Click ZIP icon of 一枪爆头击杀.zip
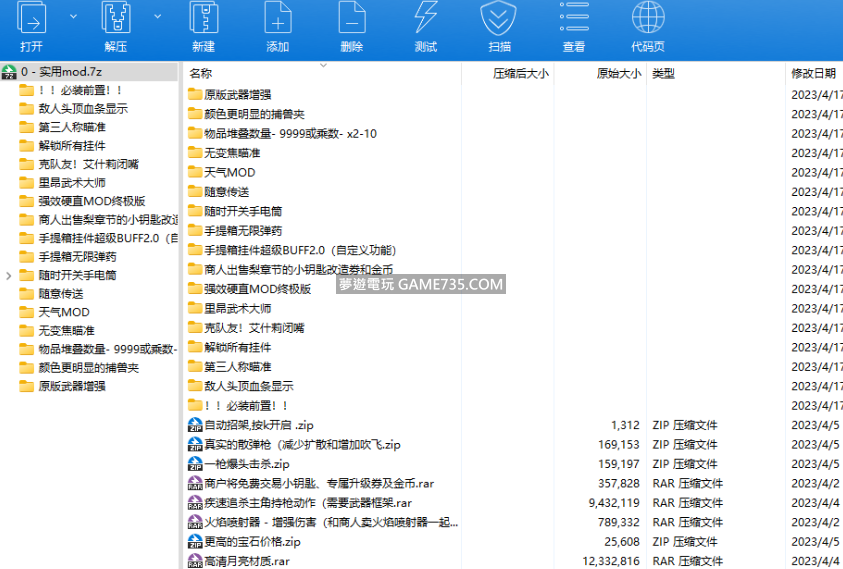This screenshot has height=569, width=843. [x=195, y=464]
